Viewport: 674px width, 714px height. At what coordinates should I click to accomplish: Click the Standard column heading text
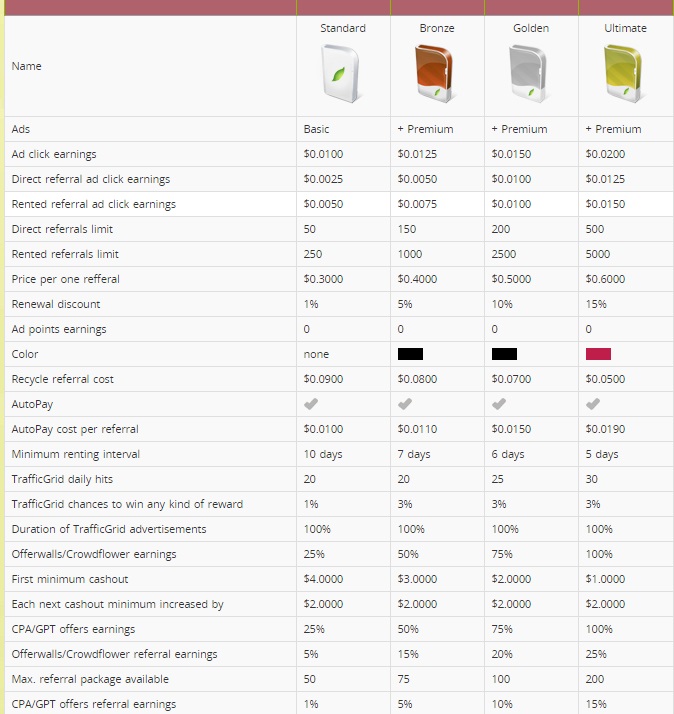pos(342,28)
